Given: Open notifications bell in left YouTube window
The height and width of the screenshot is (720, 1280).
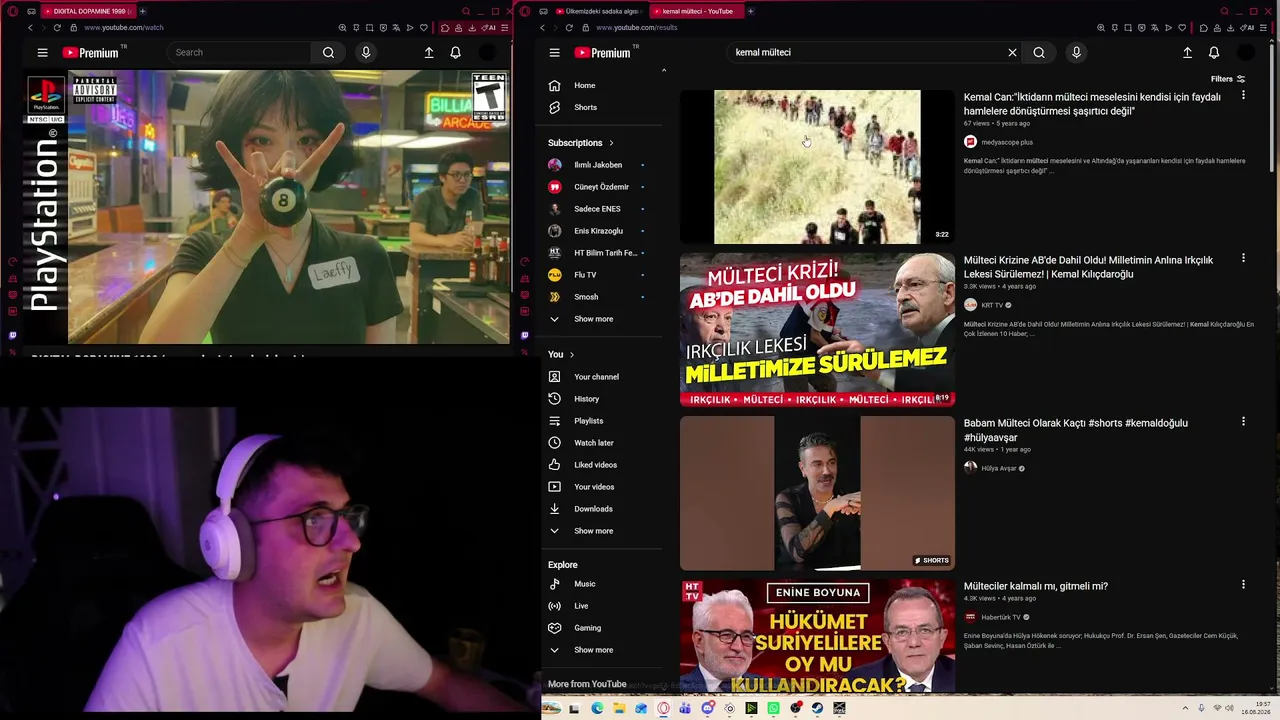Looking at the screenshot, I should [455, 53].
